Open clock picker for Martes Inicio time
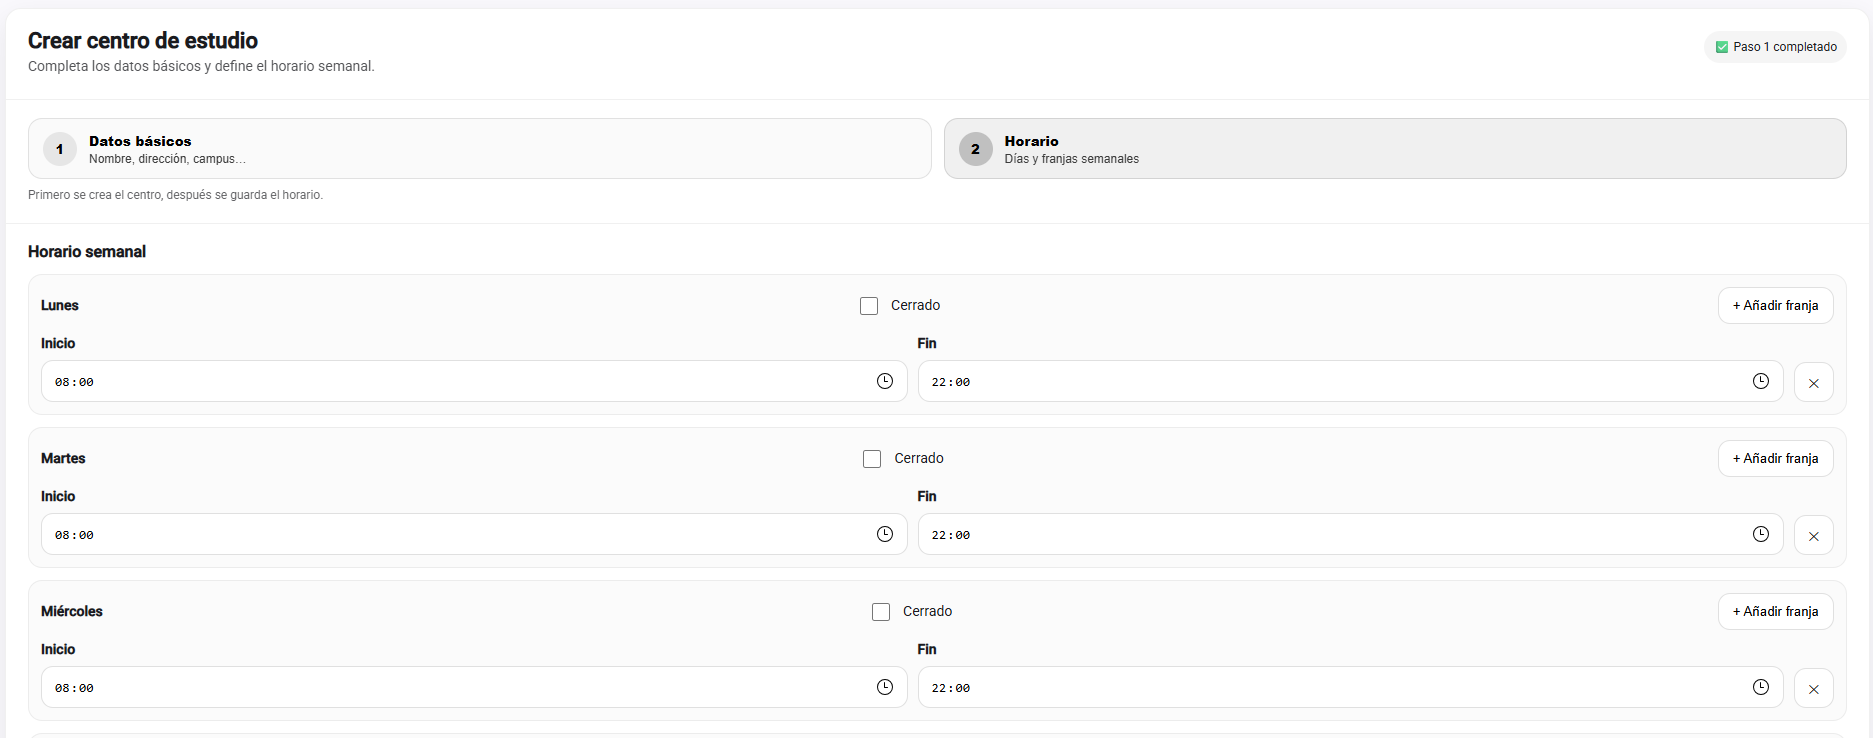The width and height of the screenshot is (1873, 738). 885,534
